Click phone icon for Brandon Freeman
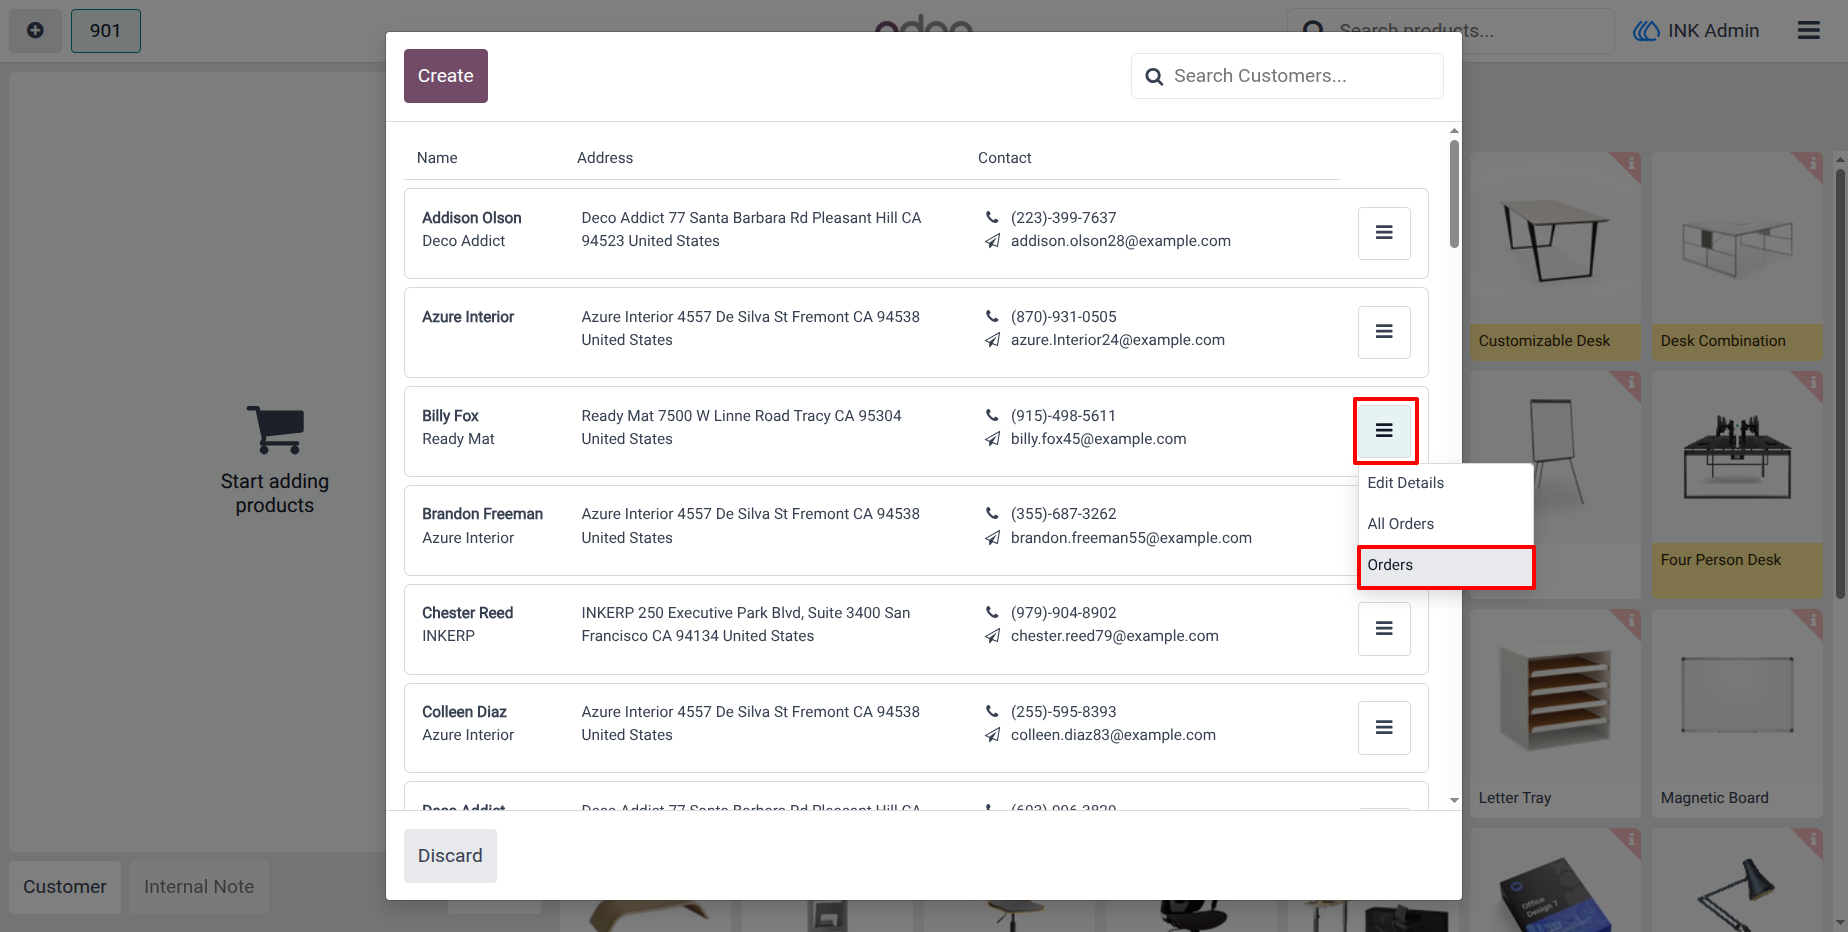 point(992,513)
